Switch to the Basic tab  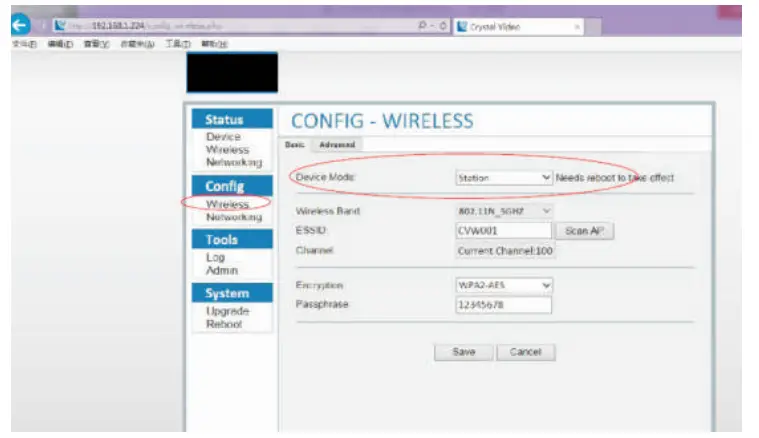[295, 145]
